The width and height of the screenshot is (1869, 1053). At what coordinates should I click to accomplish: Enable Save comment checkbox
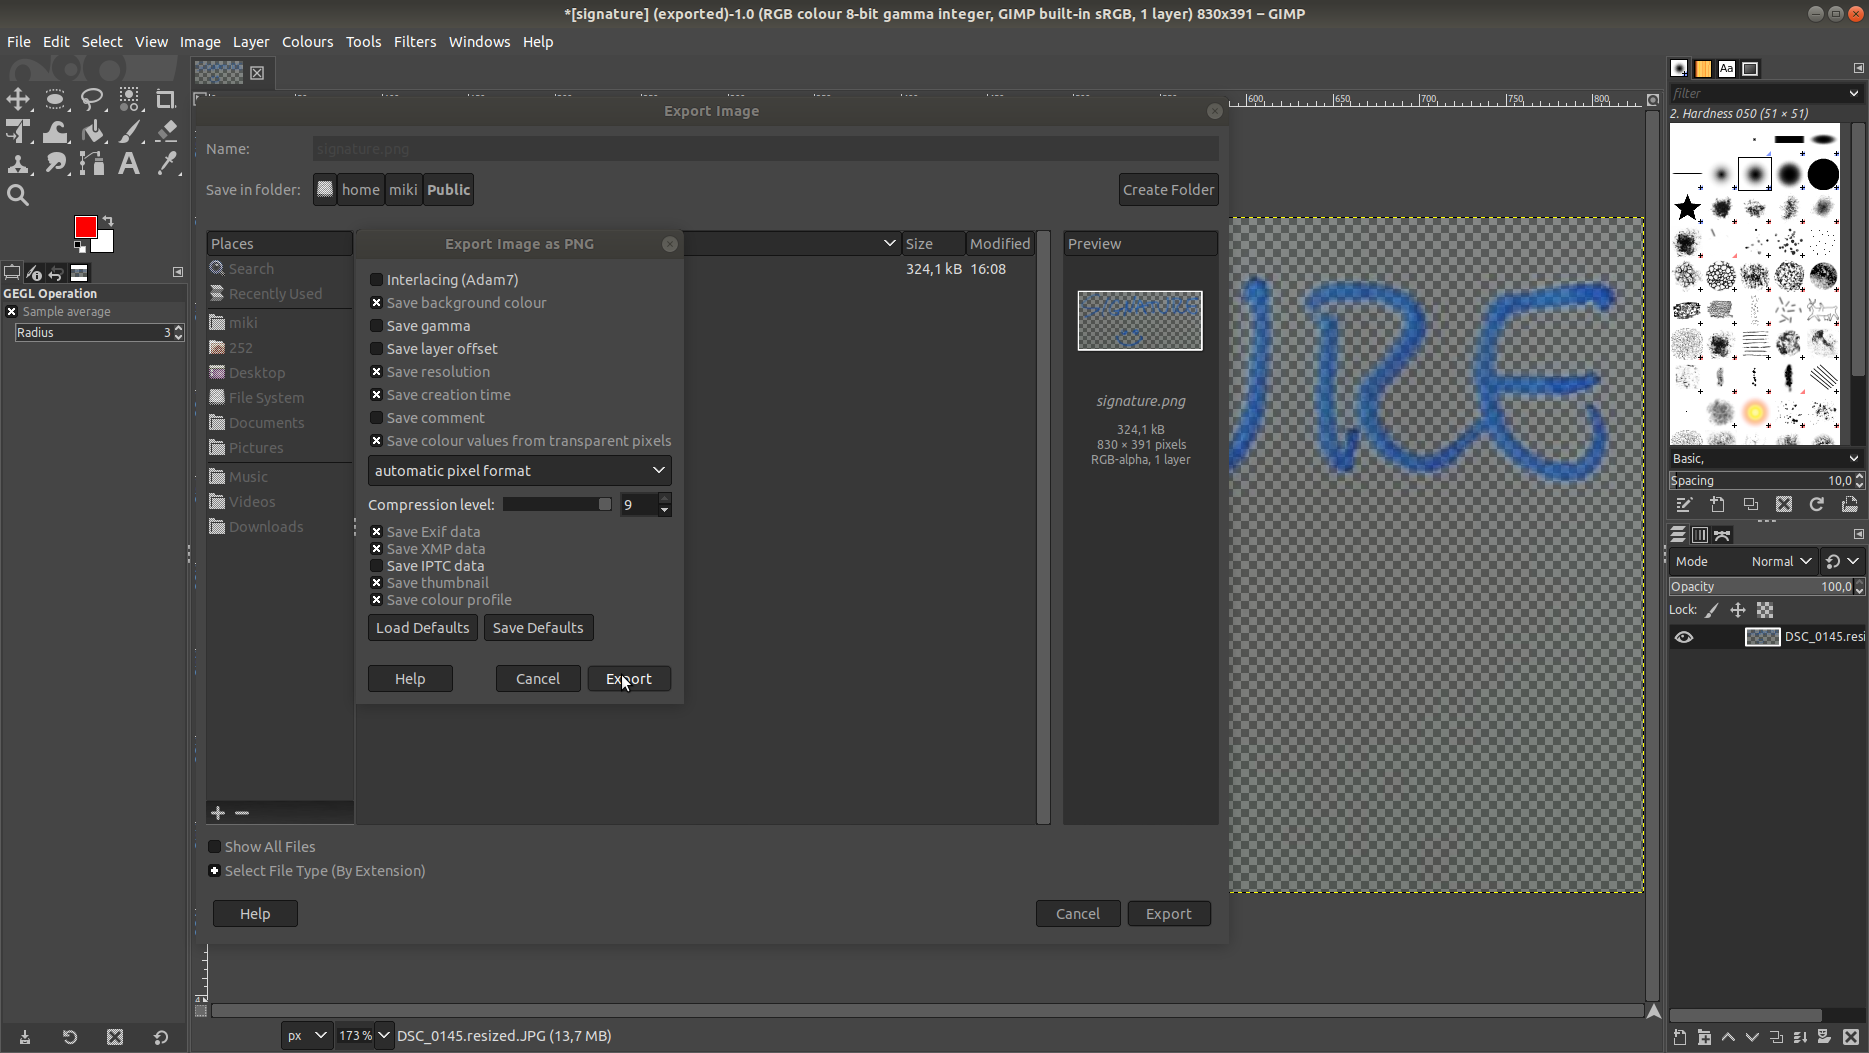click(376, 418)
